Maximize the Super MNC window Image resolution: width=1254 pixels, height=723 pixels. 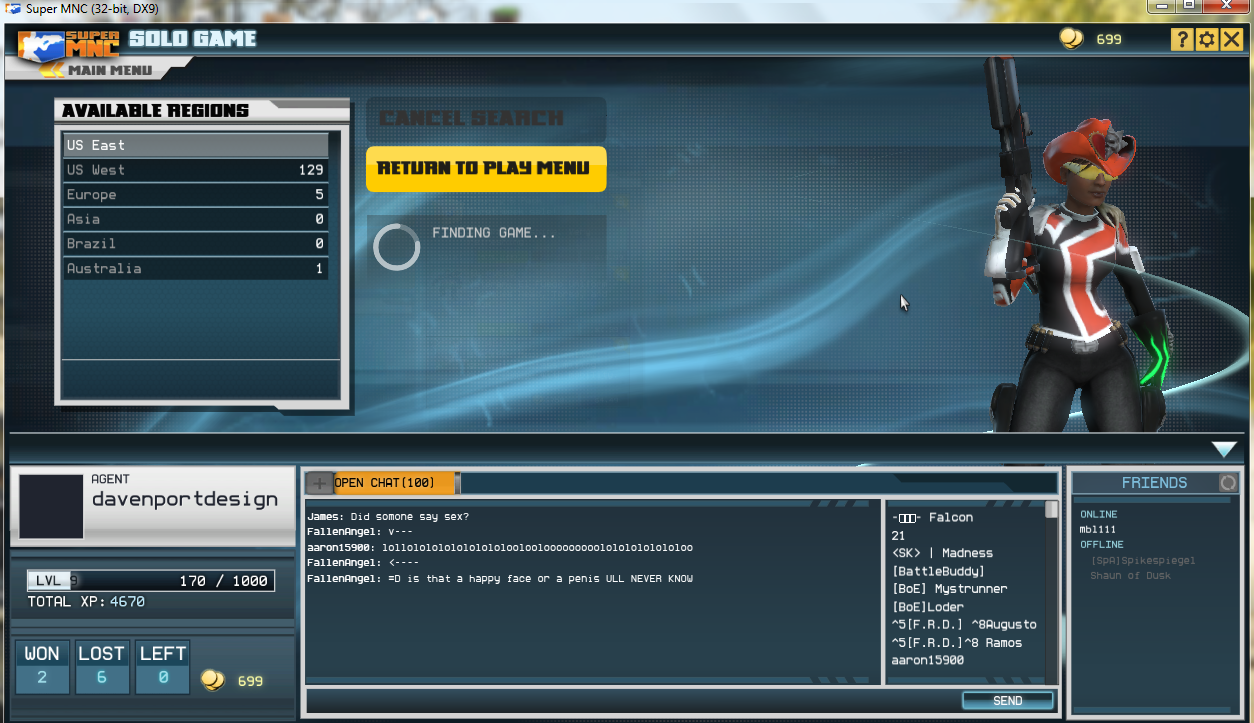pos(1189,6)
